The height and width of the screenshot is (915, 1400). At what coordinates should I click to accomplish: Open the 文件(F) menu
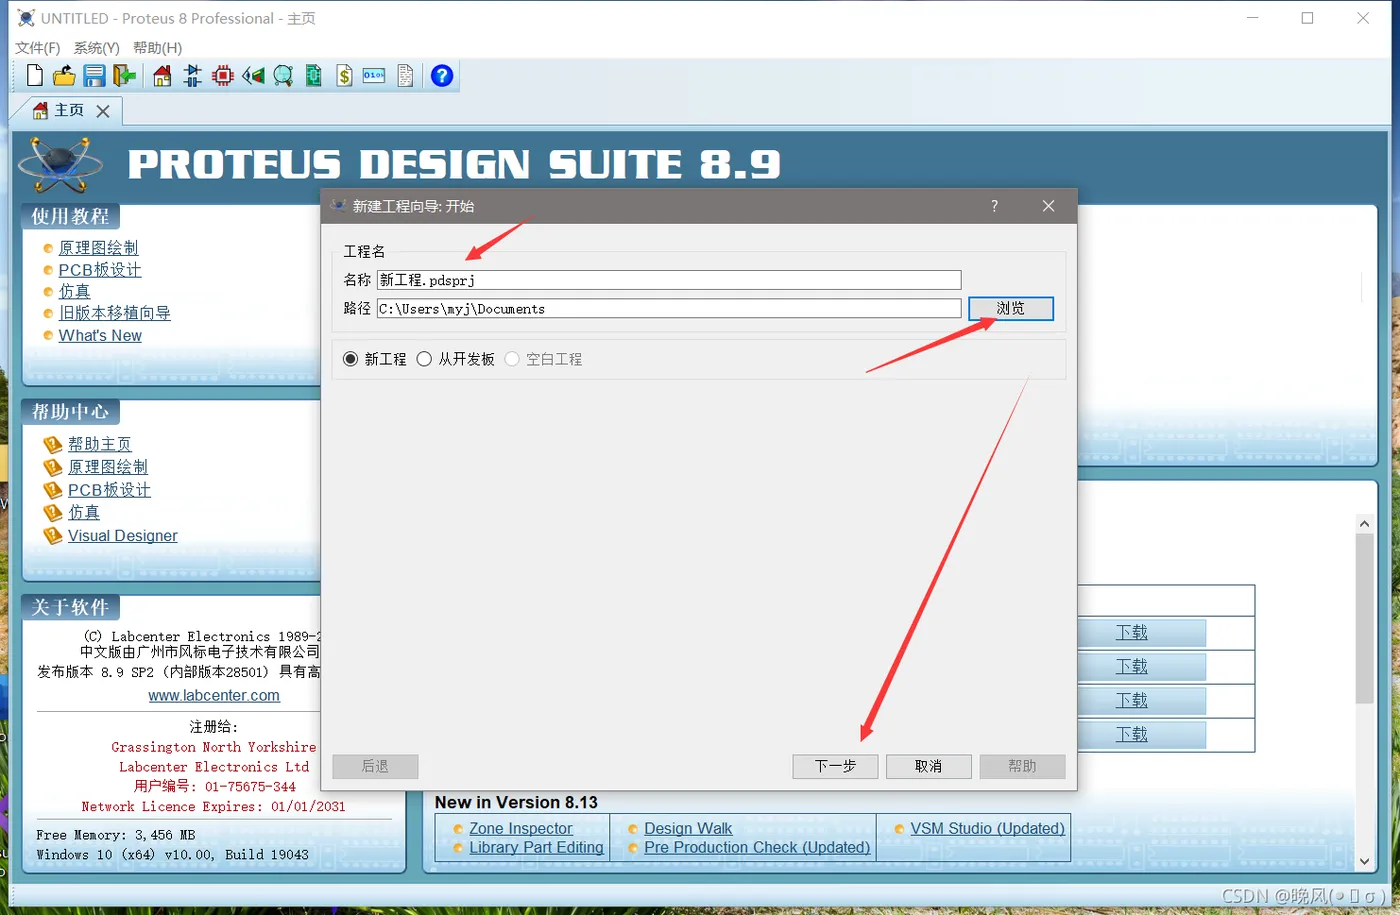click(38, 48)
